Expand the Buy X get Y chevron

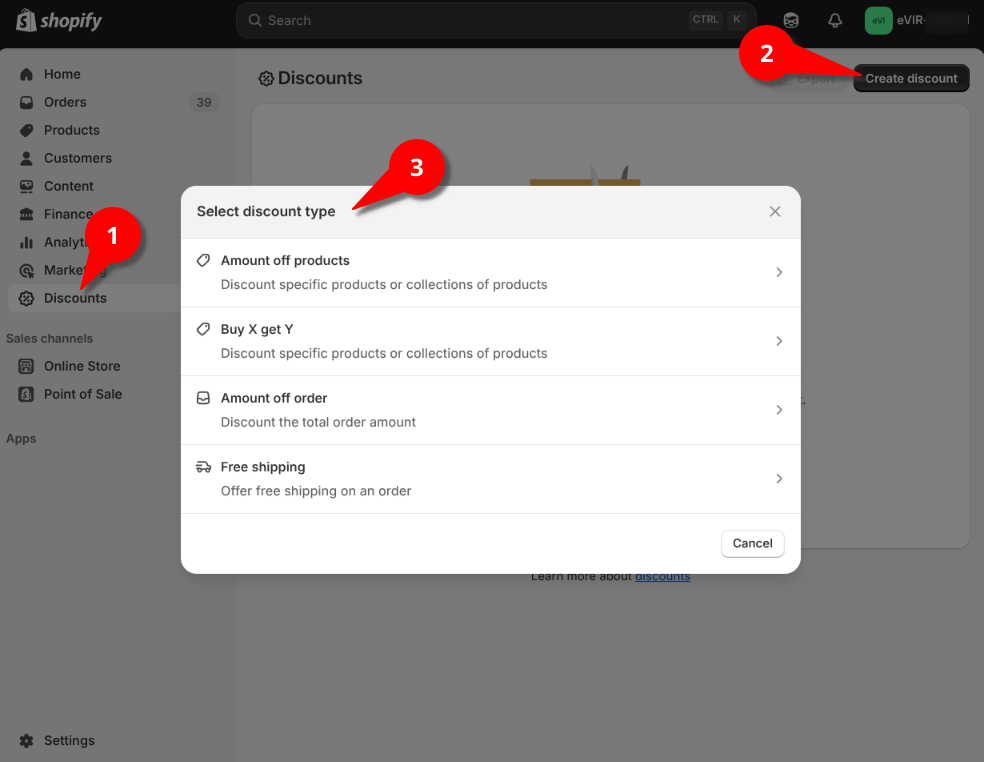pos(779,341)
